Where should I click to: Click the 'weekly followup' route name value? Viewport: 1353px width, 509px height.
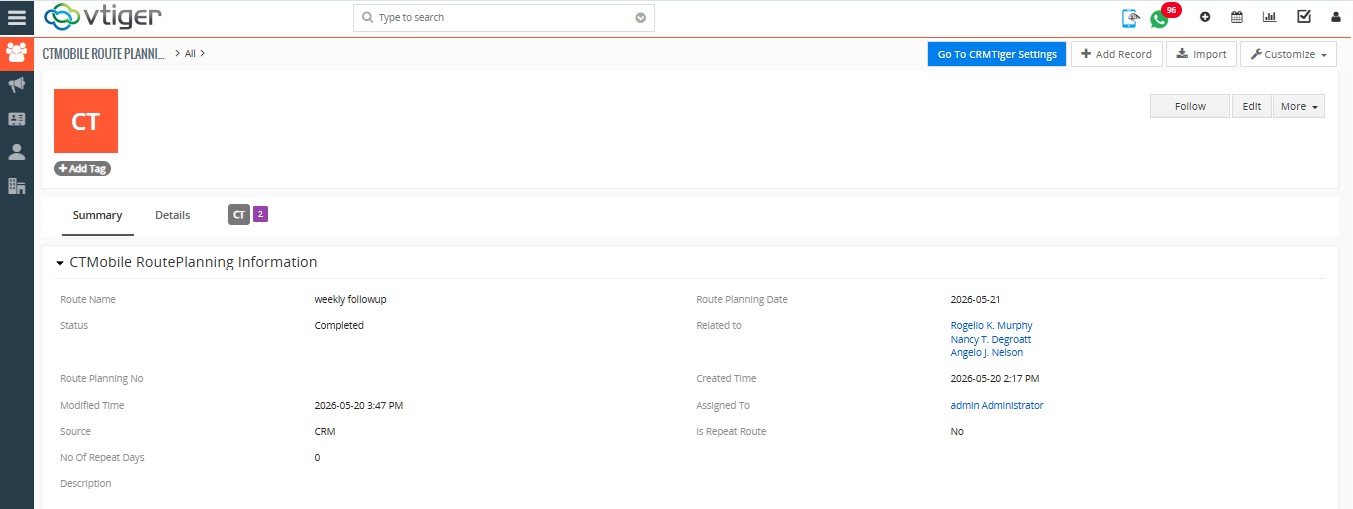pos(351,299)
